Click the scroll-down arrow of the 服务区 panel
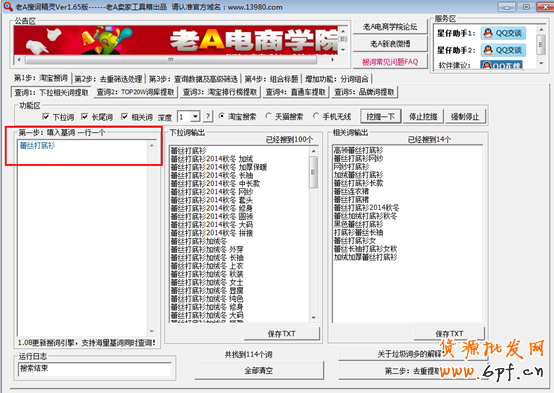The height and width of the screenshot is (393, 554). pyautogui.click(x=541, y=63)
